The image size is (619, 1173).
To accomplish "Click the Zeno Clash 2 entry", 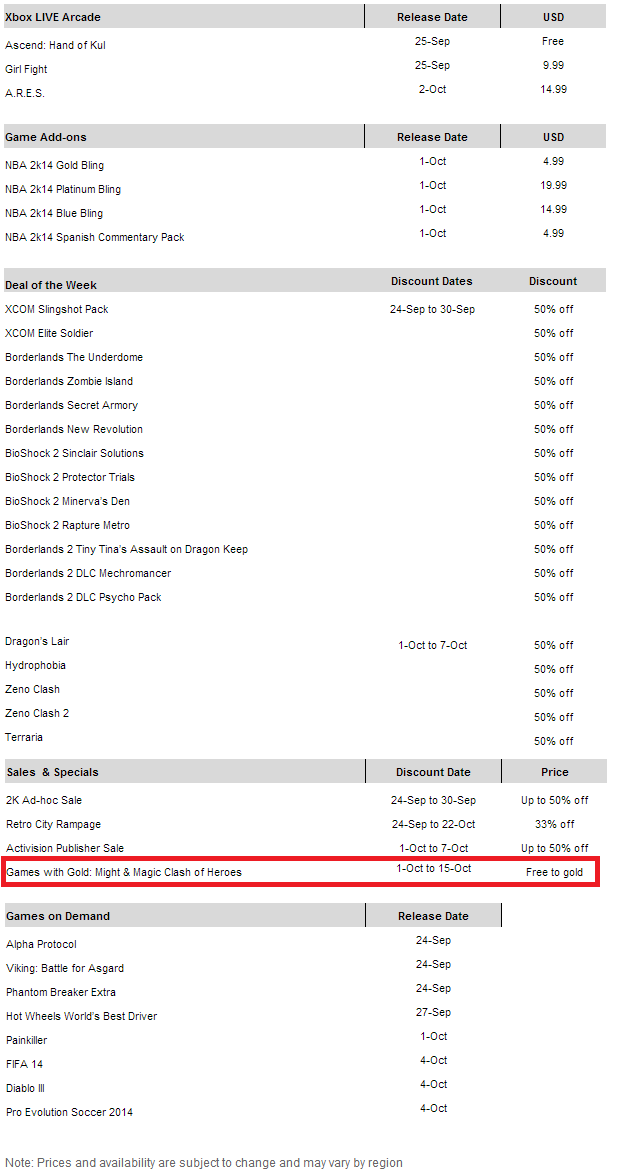I will (x=37, y=713).
